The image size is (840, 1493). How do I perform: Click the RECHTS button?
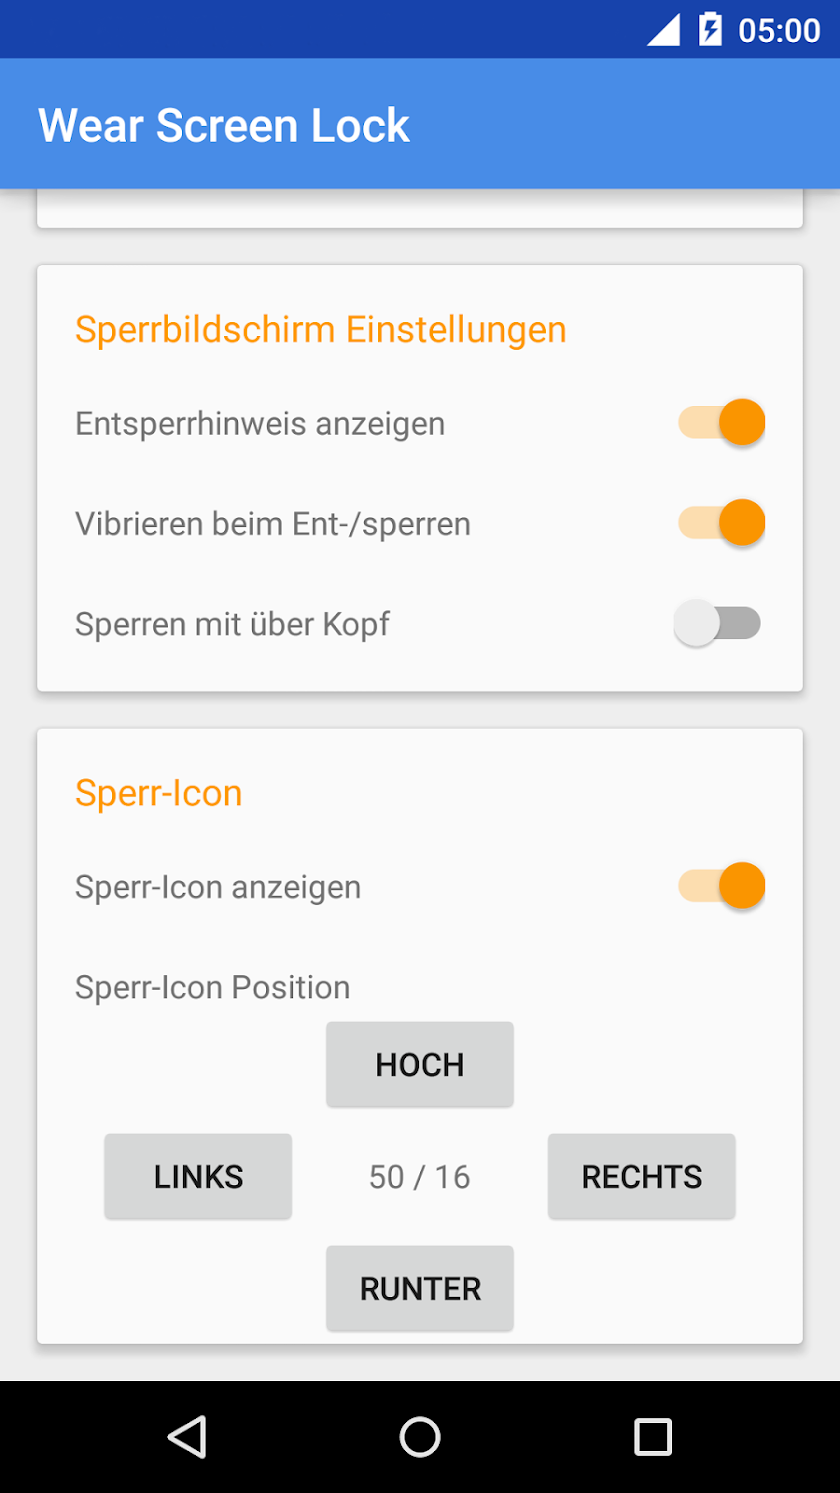point(642,1176)
